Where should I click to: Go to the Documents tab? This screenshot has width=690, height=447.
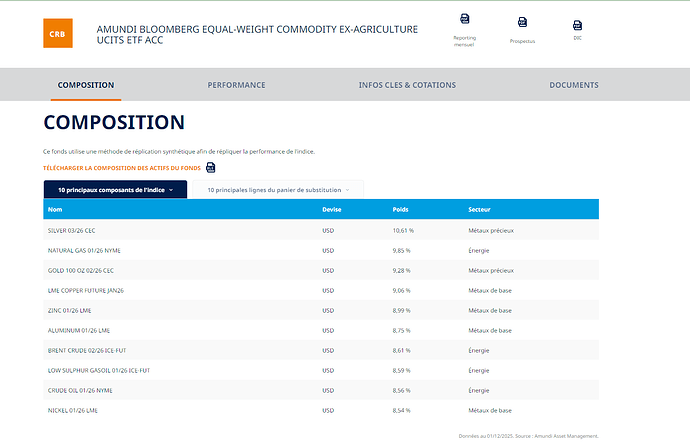574,85
